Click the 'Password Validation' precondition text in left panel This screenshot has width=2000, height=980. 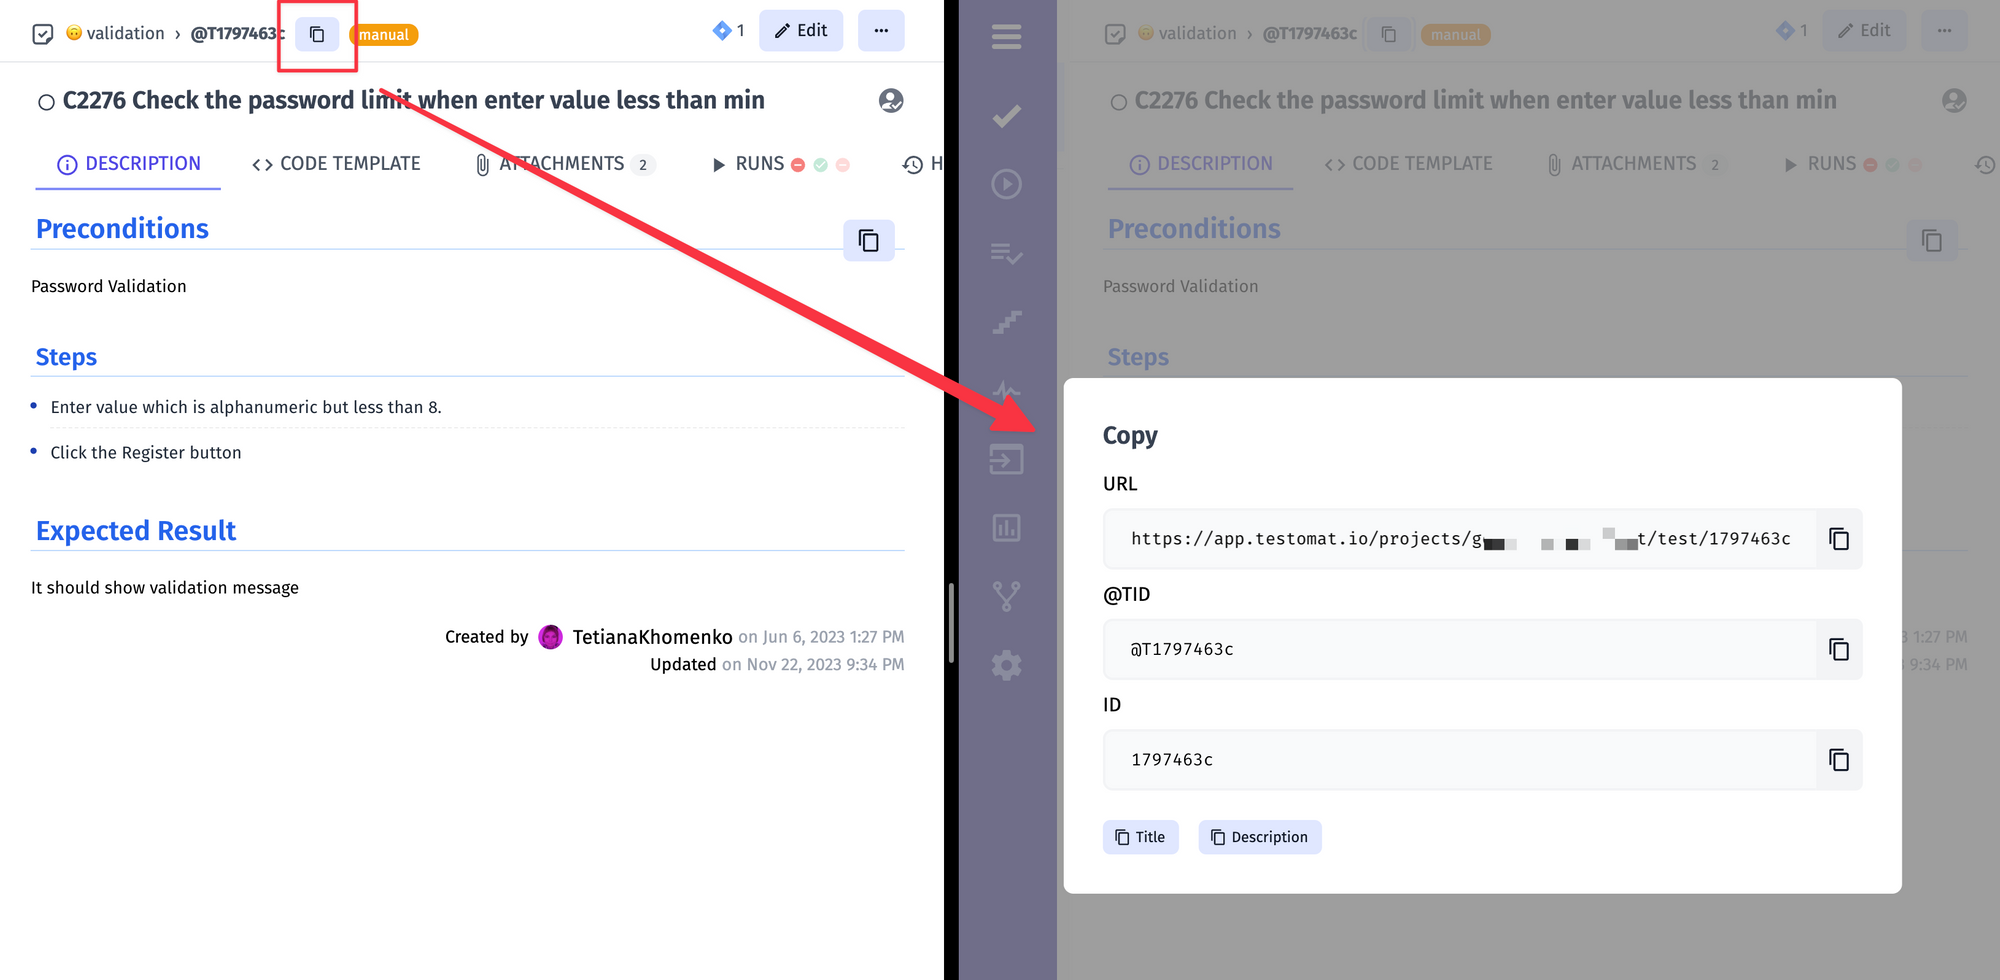click(109, 286)
